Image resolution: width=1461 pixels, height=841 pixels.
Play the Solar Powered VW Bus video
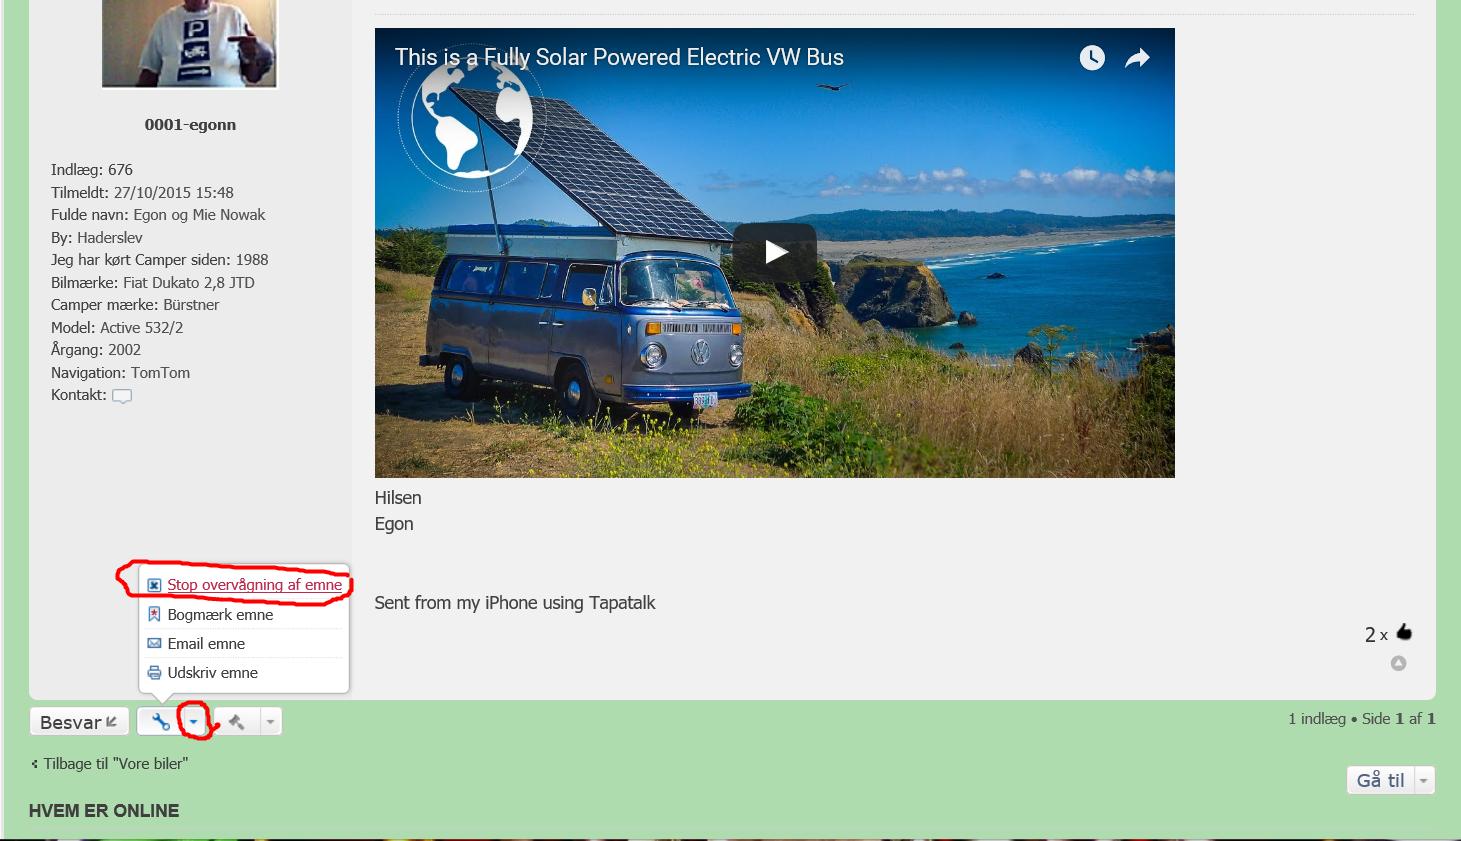pos(775,252)
